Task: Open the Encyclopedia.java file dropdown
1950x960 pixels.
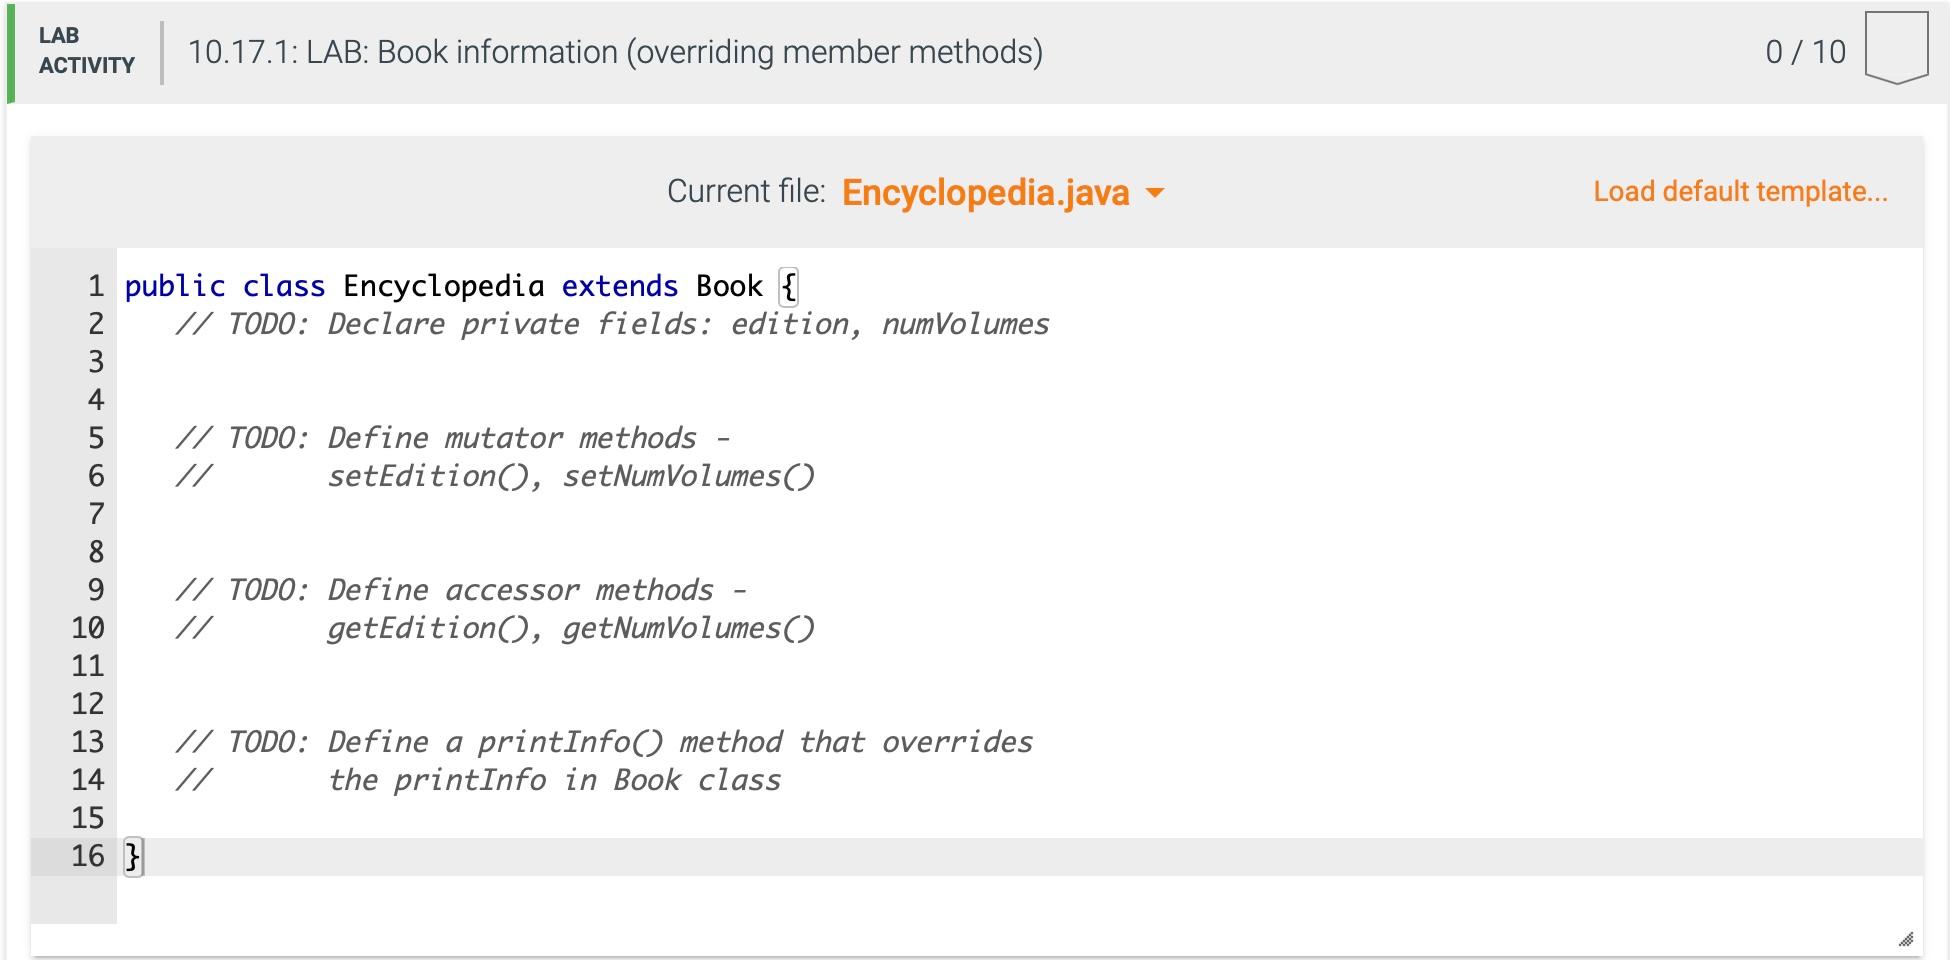Action: pyautogui.click(x=985, y=192)
